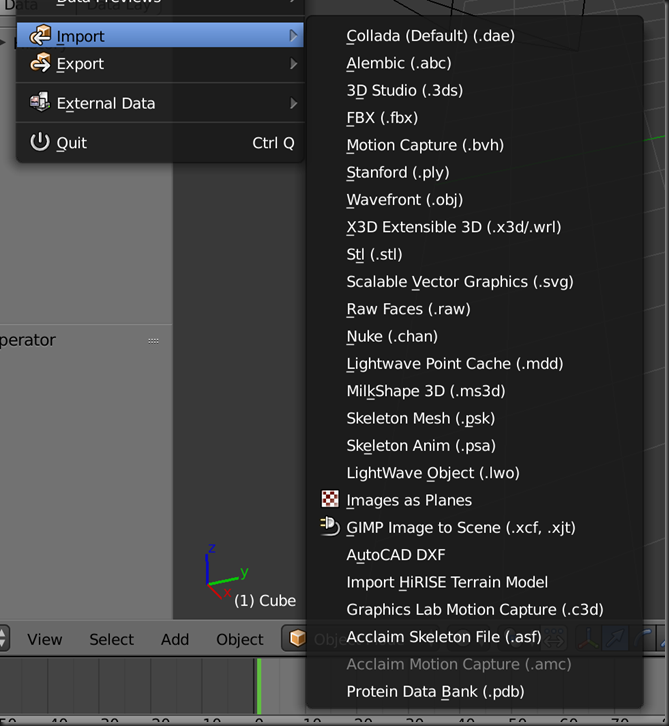Image resolution: width=669 pixels, height=726 pixels.
Task: Open the Add menu in 3D header
Action: [x=175, y=639]
